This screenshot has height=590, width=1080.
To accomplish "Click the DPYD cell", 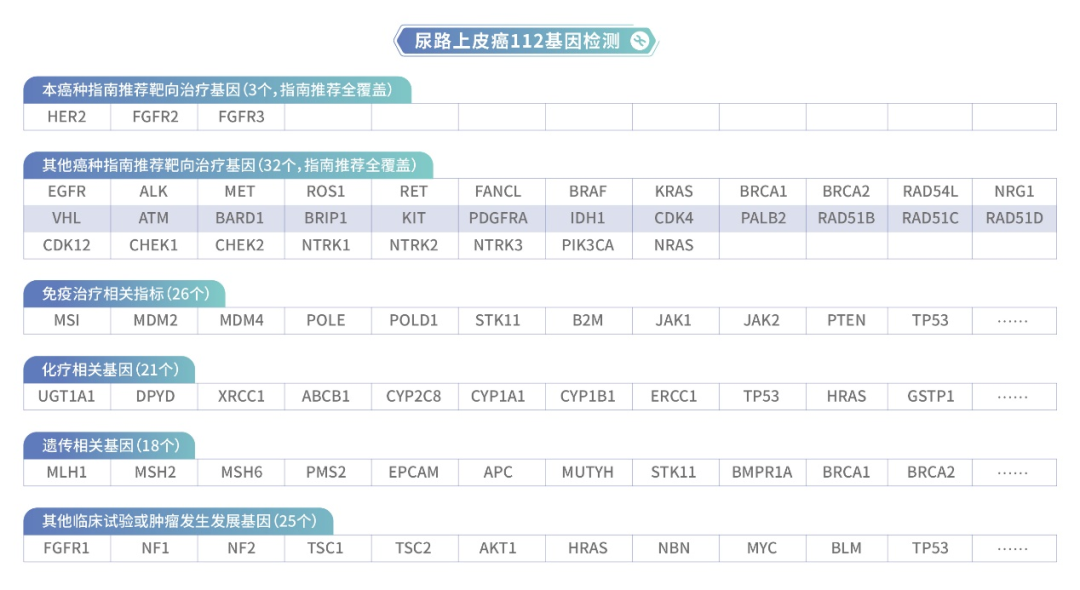I will pyautogui.click(x=154, y=397).
